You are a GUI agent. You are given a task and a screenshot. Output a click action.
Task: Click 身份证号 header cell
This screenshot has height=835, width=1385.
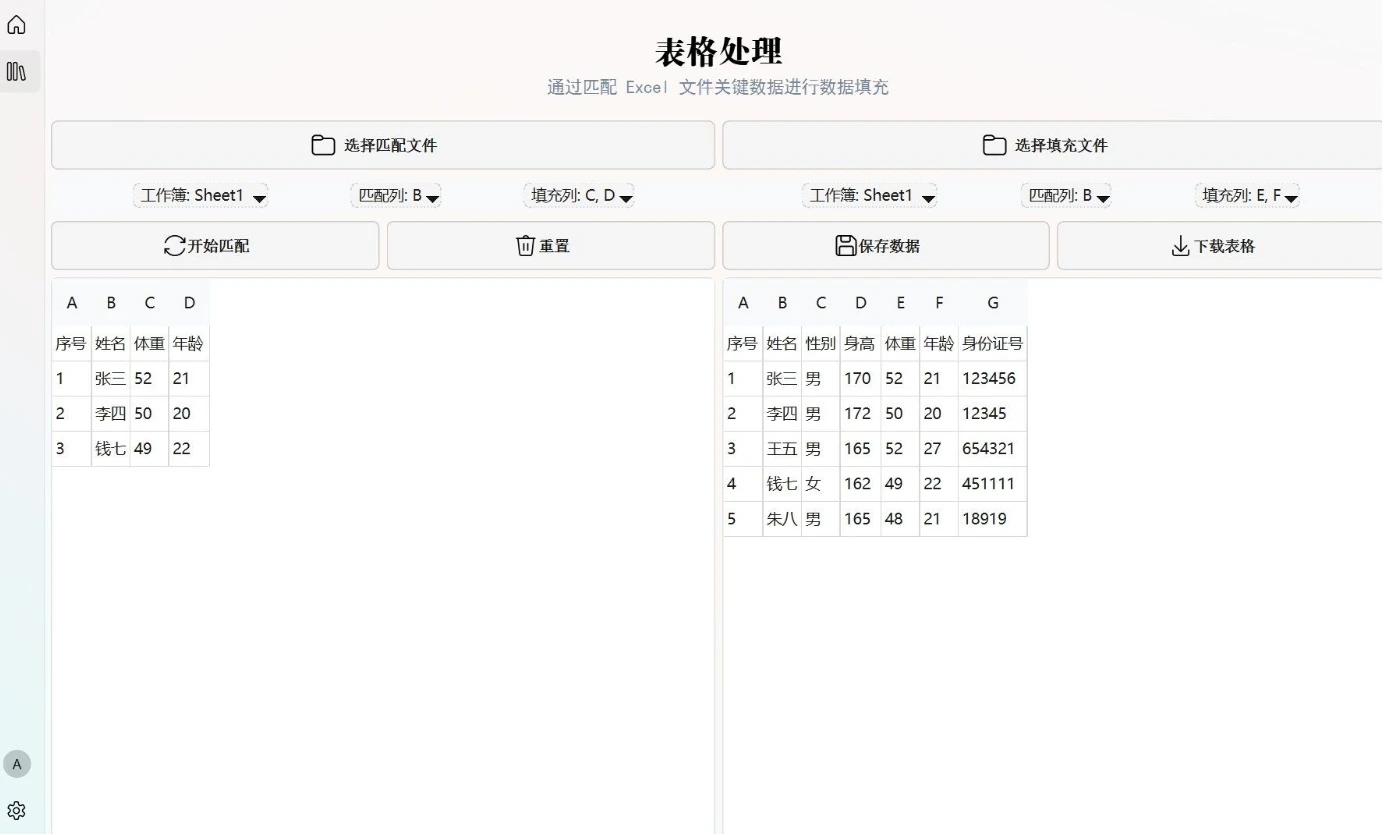[x=992, y=344]
